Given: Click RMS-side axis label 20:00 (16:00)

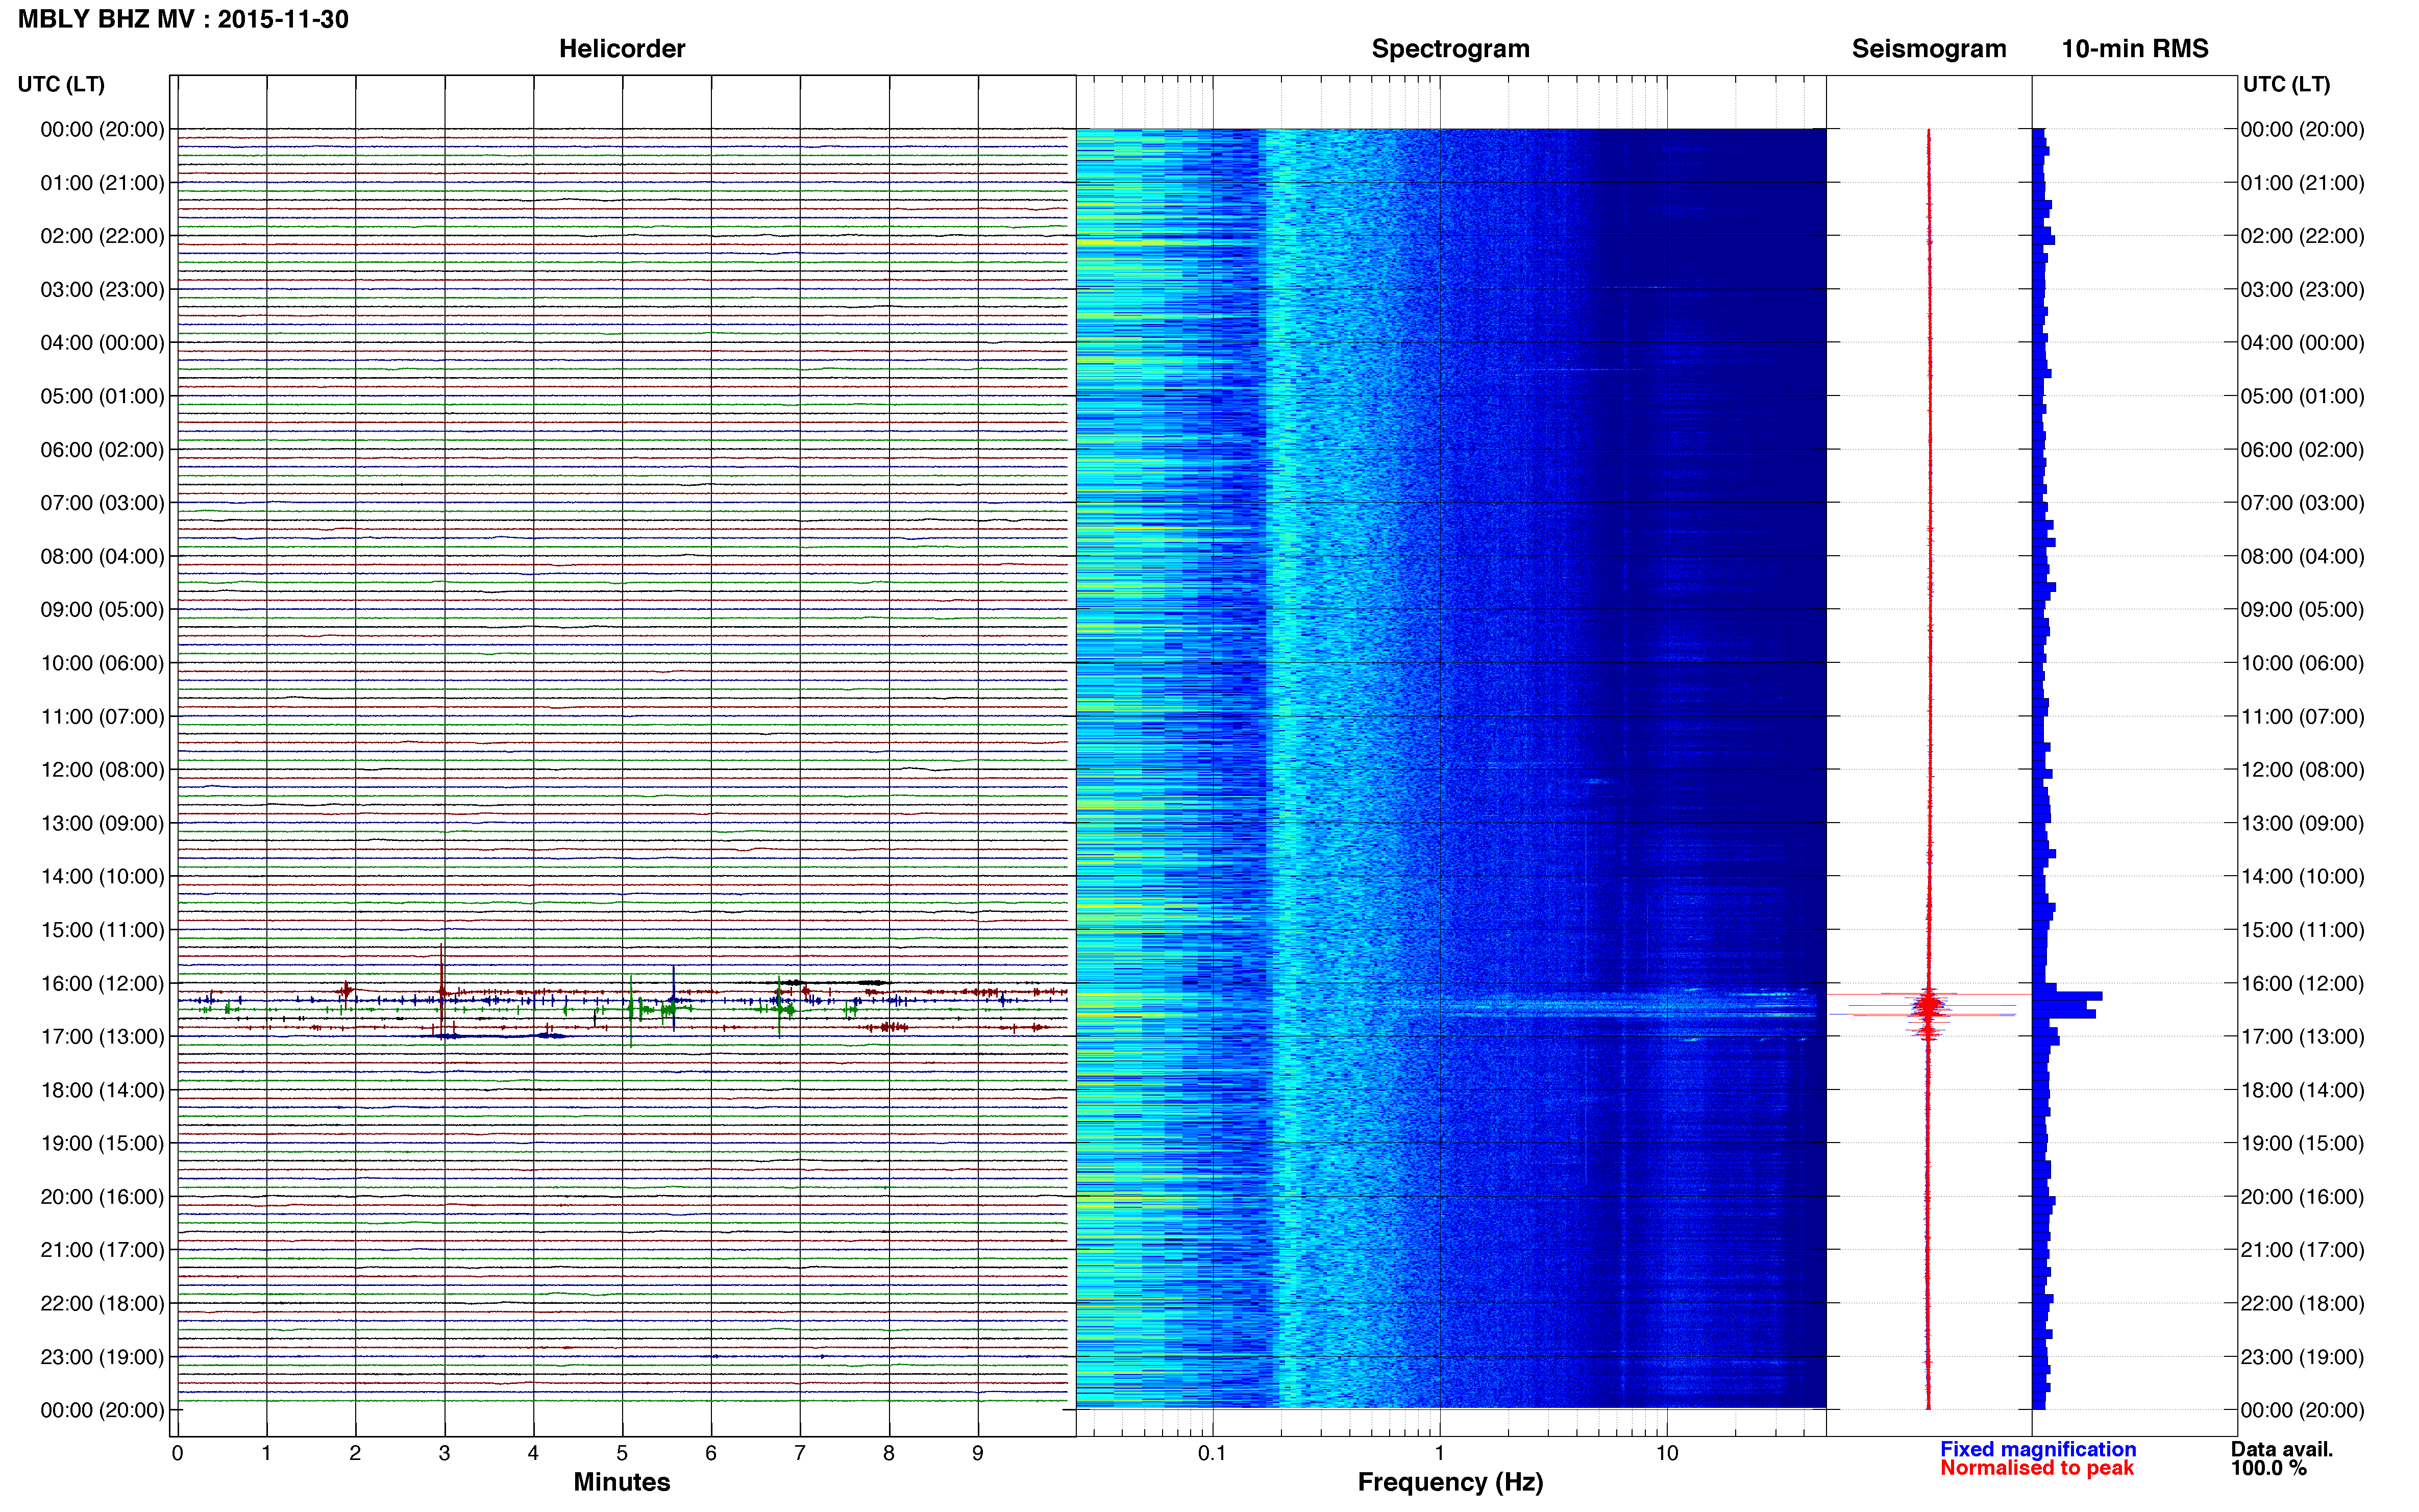Looking at the screenshot, I should (x=2302, y=1197).
